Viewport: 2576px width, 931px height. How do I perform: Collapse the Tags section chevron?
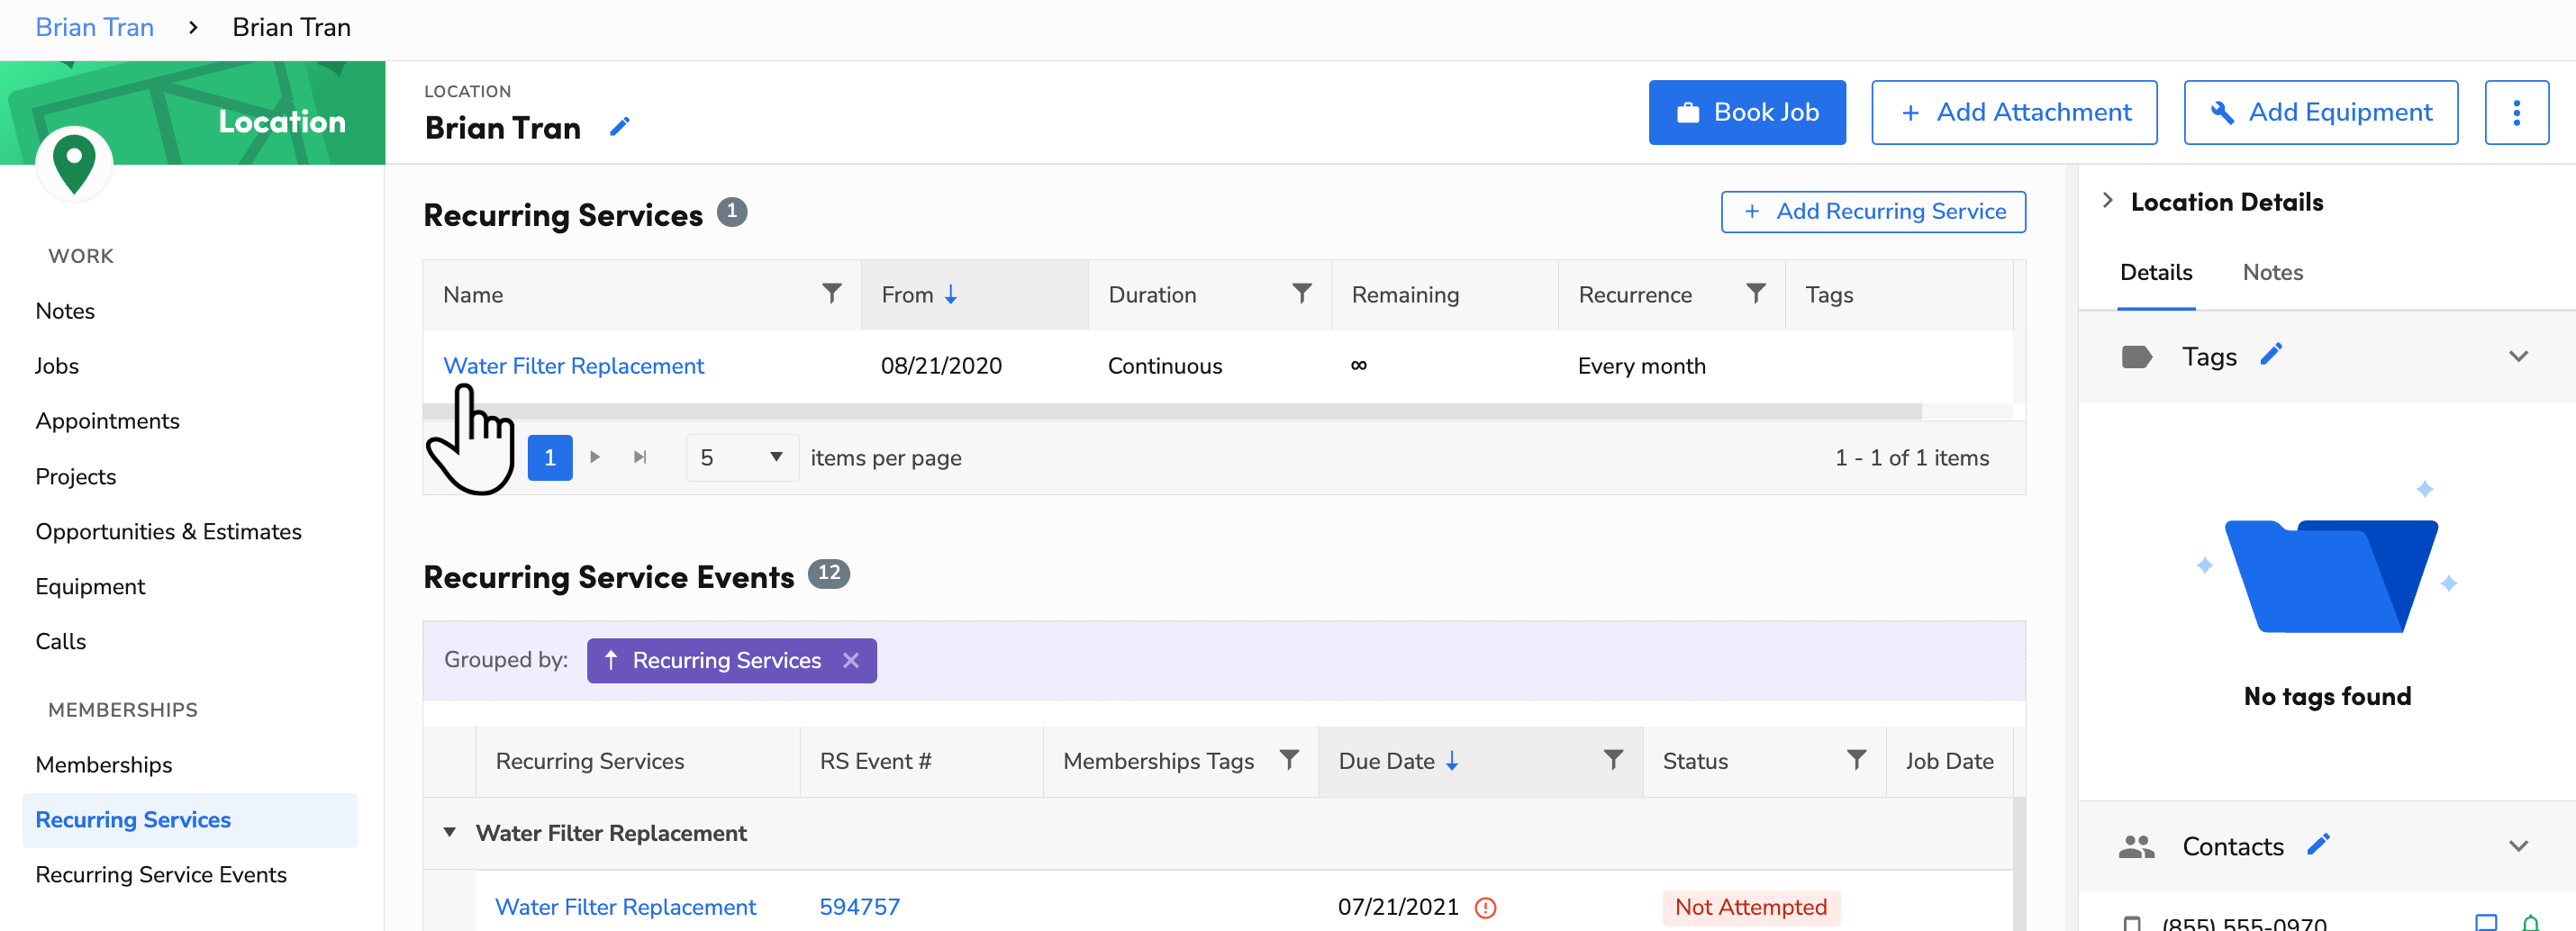pyautogui.click(x=2518, y=356)
